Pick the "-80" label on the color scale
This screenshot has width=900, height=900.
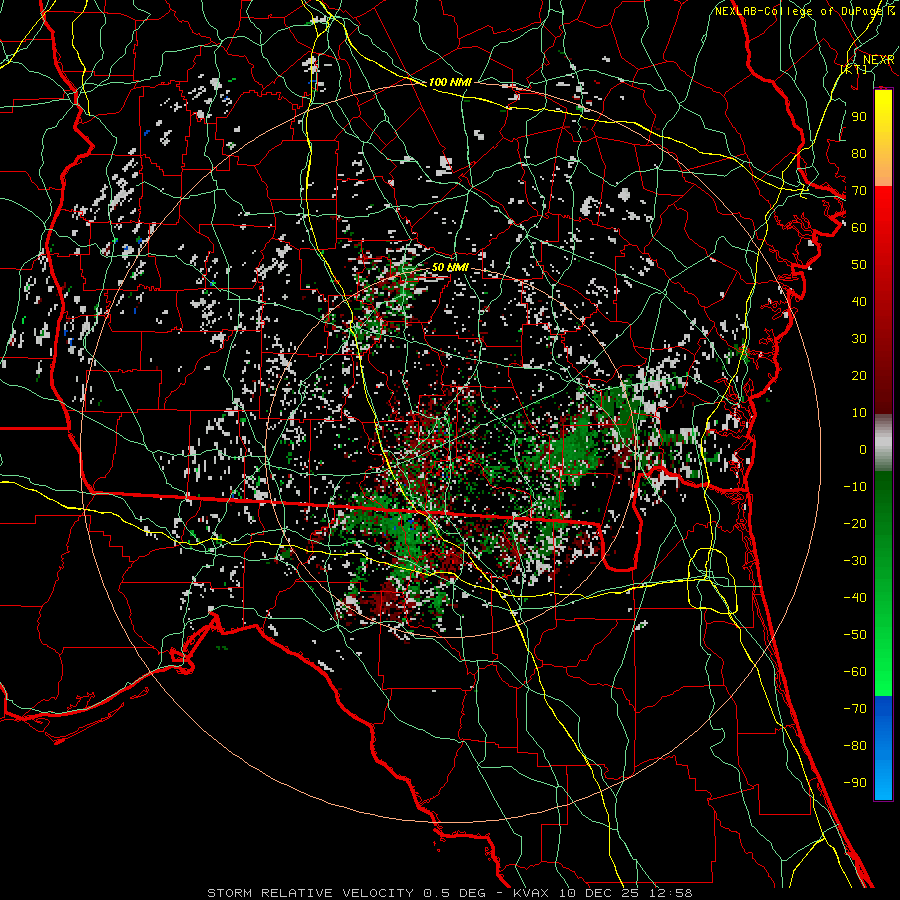coord(855,746)
